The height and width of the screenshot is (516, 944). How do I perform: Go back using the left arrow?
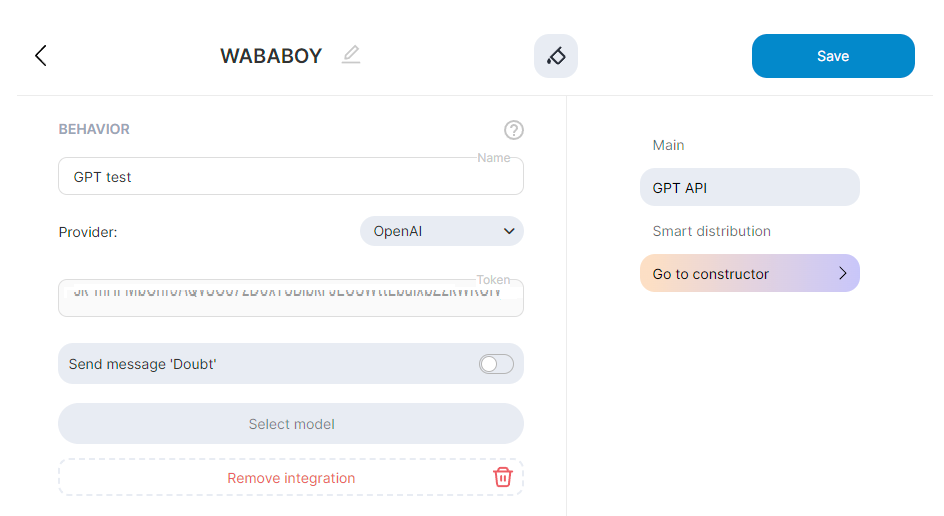point(41,56)
